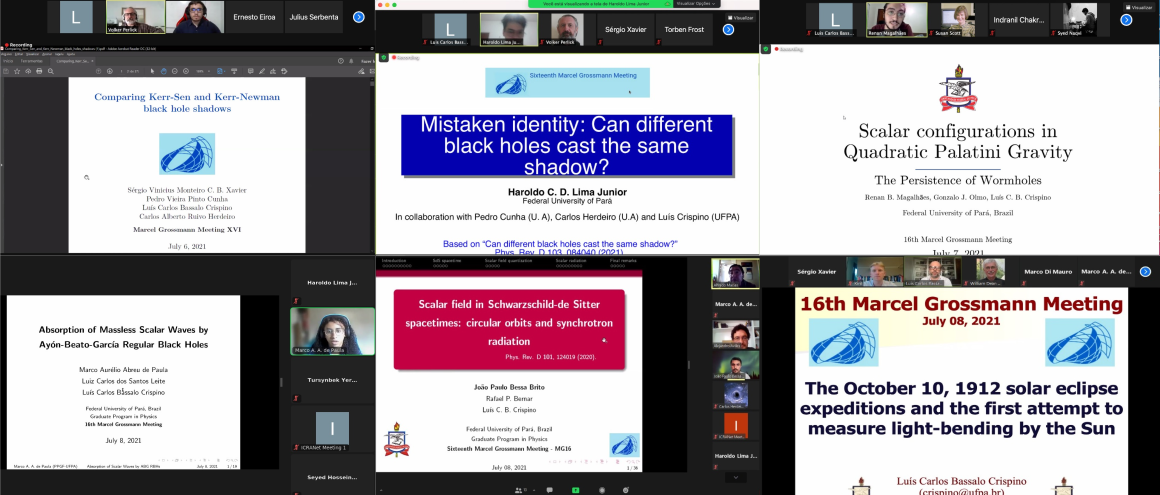This screenshot has height=495, width=1160.
Task: Select Torben Frost participant tile
Action: pyautogui.click(x=684, y=30)
